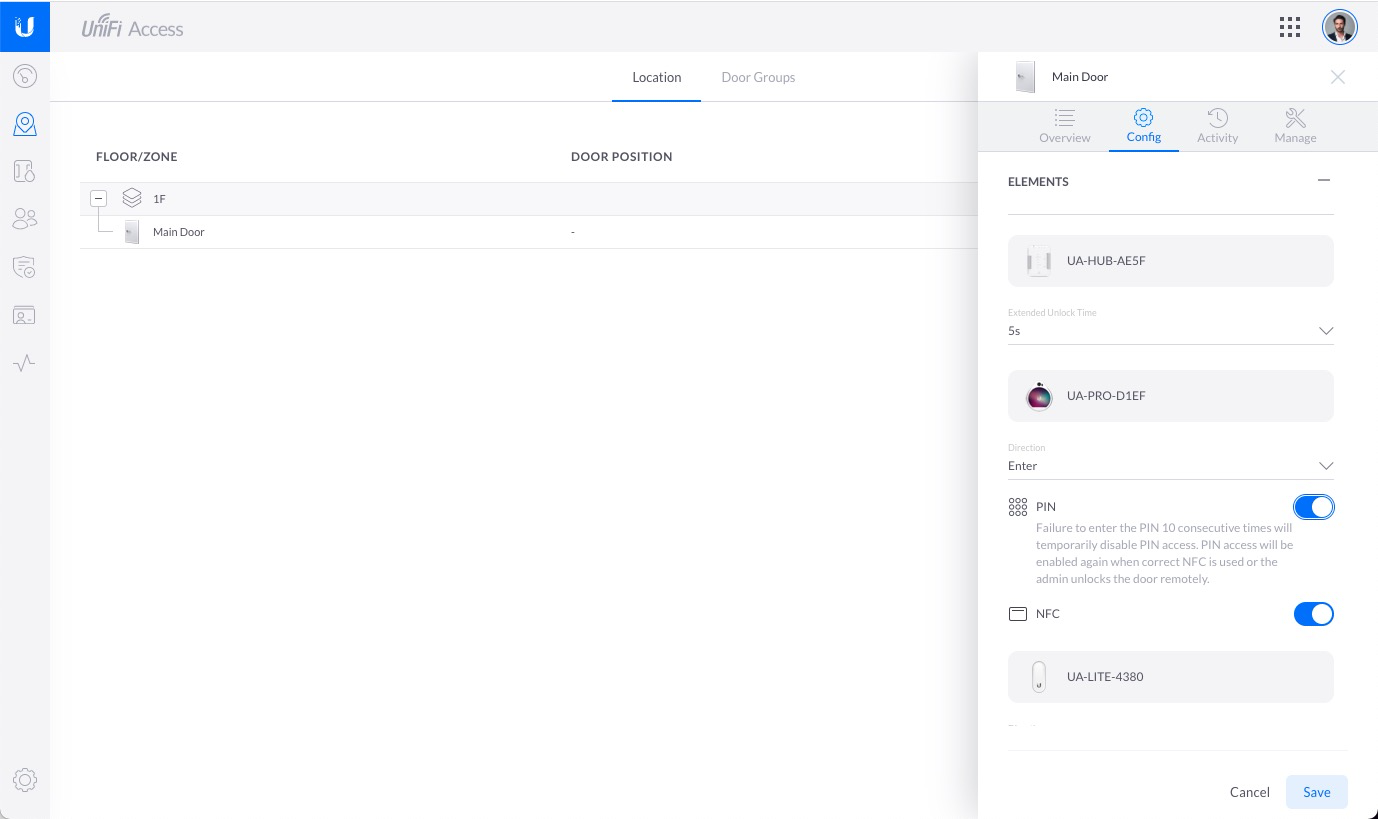This screenshot has width=1378, height=819.
Task: Open the Manage tab
Action: pyautogui.click(x=1295, y=127)
